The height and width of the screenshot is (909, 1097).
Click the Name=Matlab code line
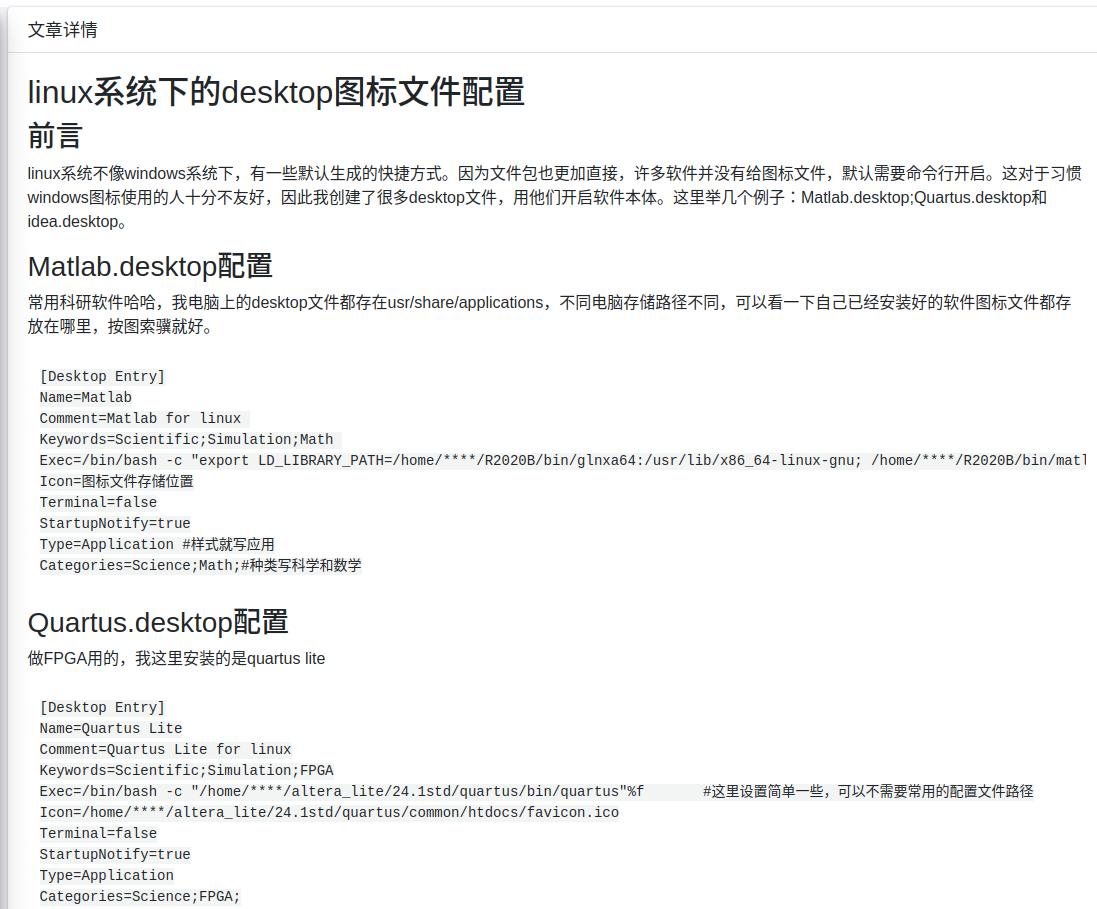85,397
